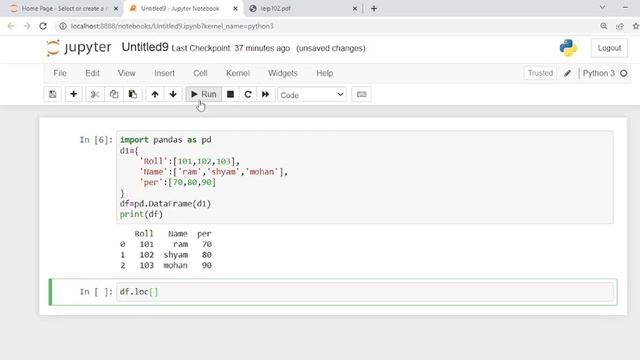640x360 pixels.
Task: Click the In [6] cell prompt
Action: coord(96,140)
